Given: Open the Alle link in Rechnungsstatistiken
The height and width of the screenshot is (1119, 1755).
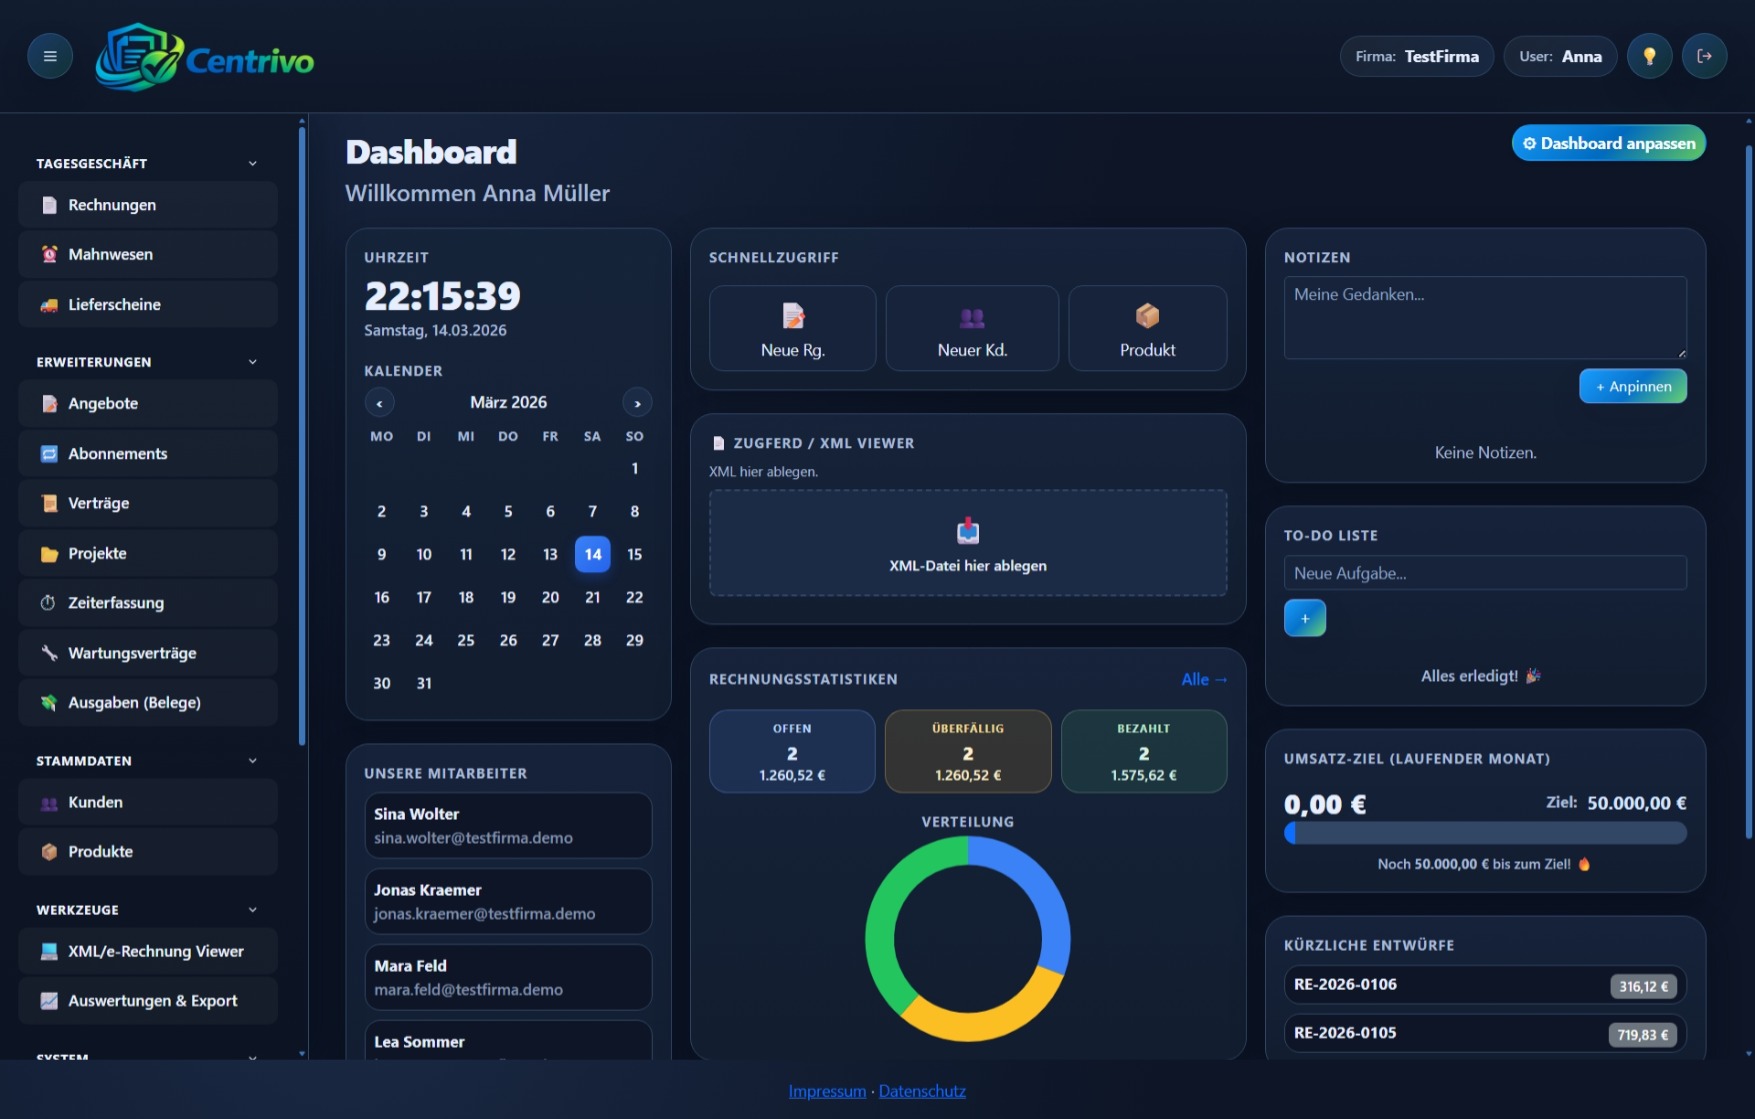Looking at the screenshot, I should 1204,678.
